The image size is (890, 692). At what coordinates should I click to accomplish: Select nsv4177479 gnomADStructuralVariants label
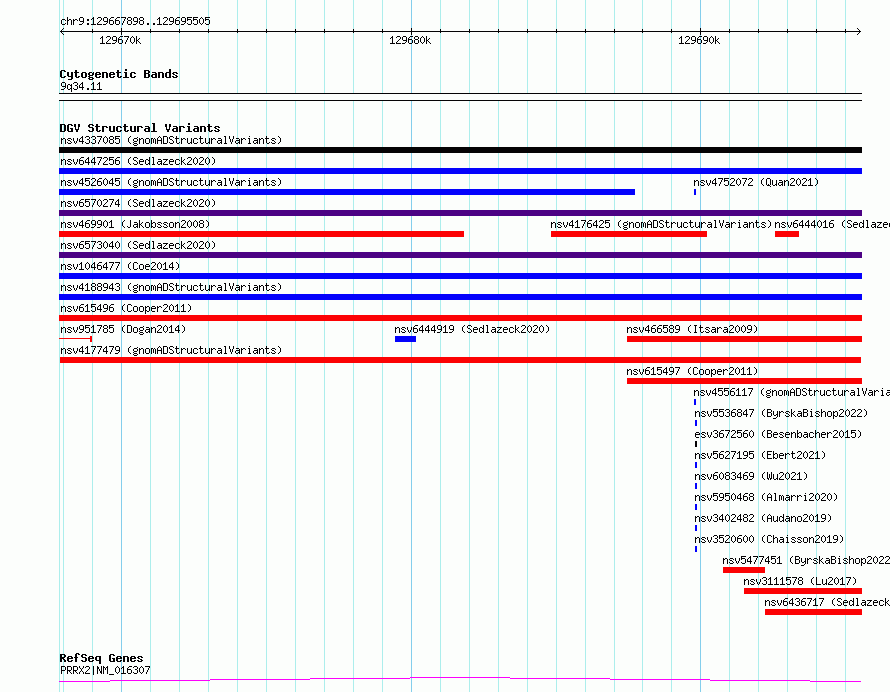point(171,350)
